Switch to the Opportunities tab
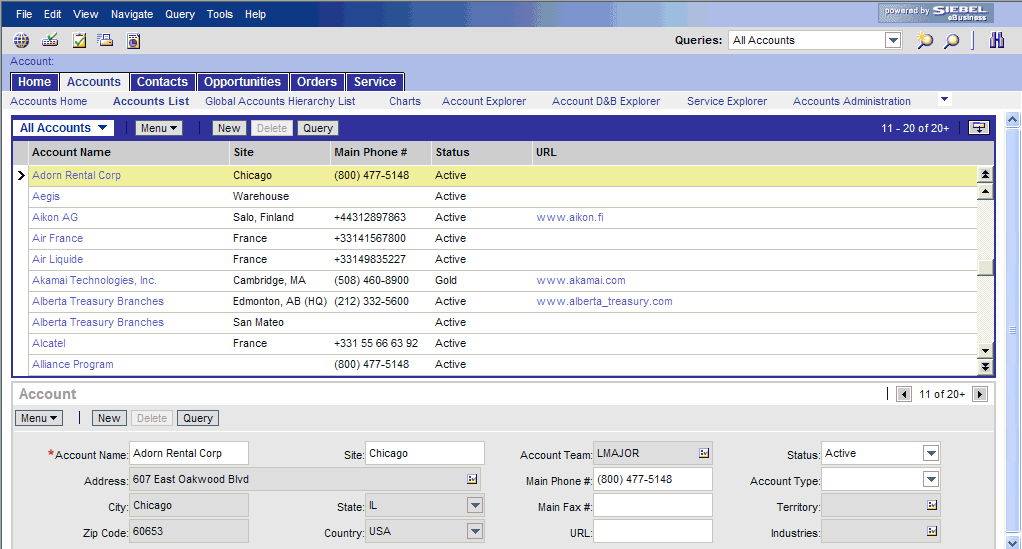 click(x=242, y=82)
